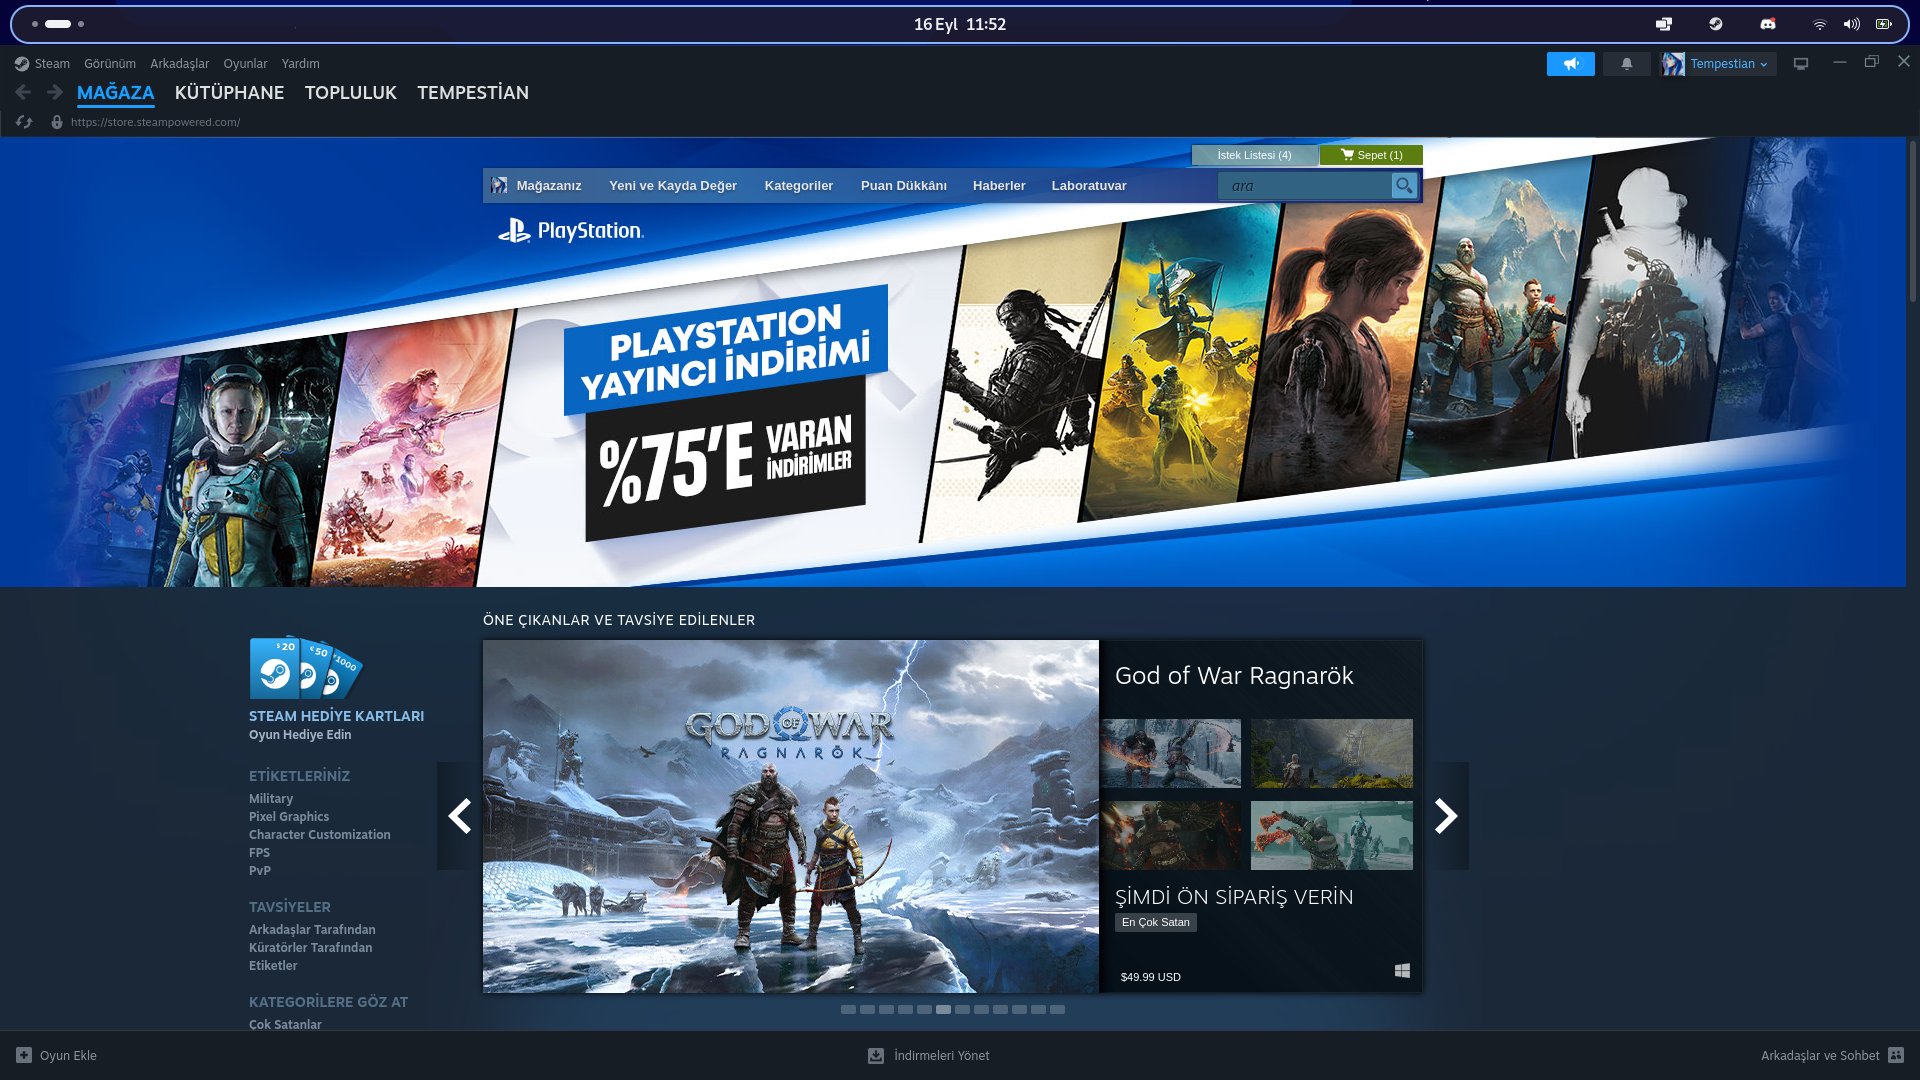
Task: Click the Big Picture mode monitor icon
Action: [x=1800, y=64]
